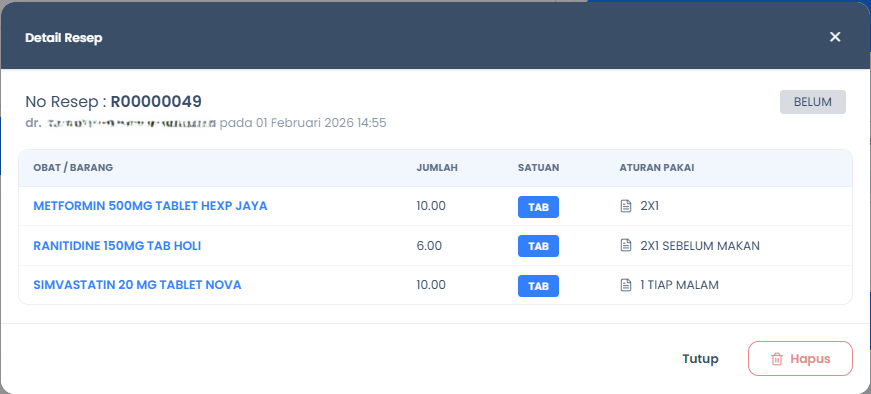This screenshot has height=394, width=871.
Task: Click the Hapus delete button
Action: pos(800,358)
